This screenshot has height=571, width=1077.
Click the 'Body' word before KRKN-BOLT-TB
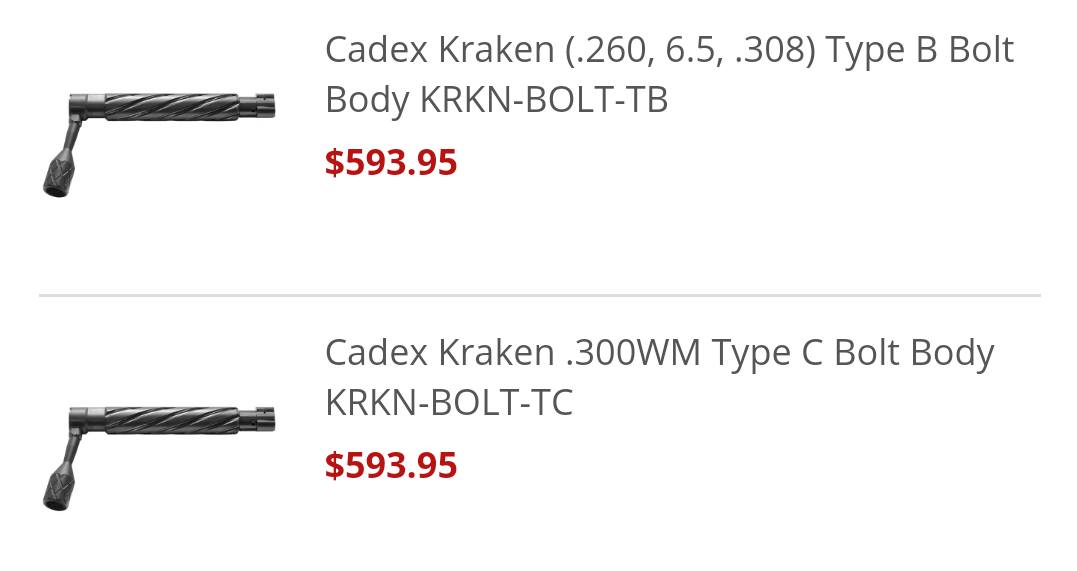[367, 101]
